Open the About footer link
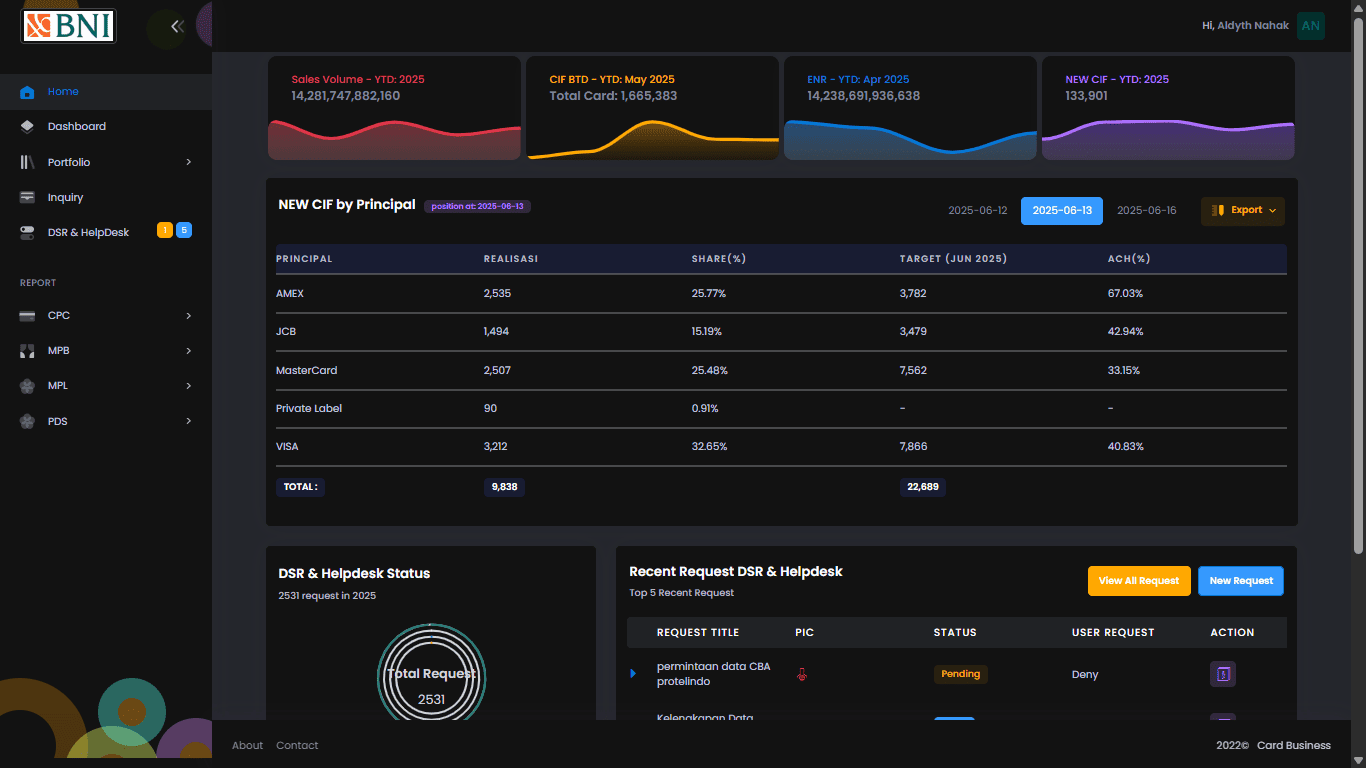1366x768 pixels. [x=247, y=745]
